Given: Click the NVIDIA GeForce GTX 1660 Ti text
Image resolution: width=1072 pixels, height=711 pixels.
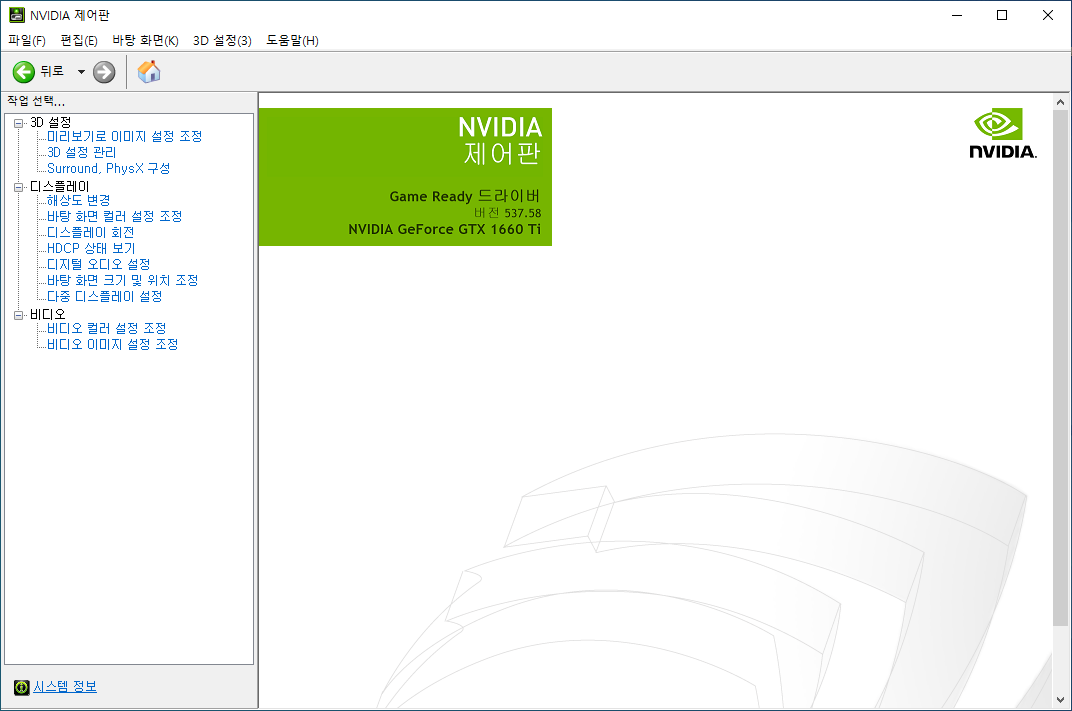Looking at the screenshot, I should click(444, 229).
